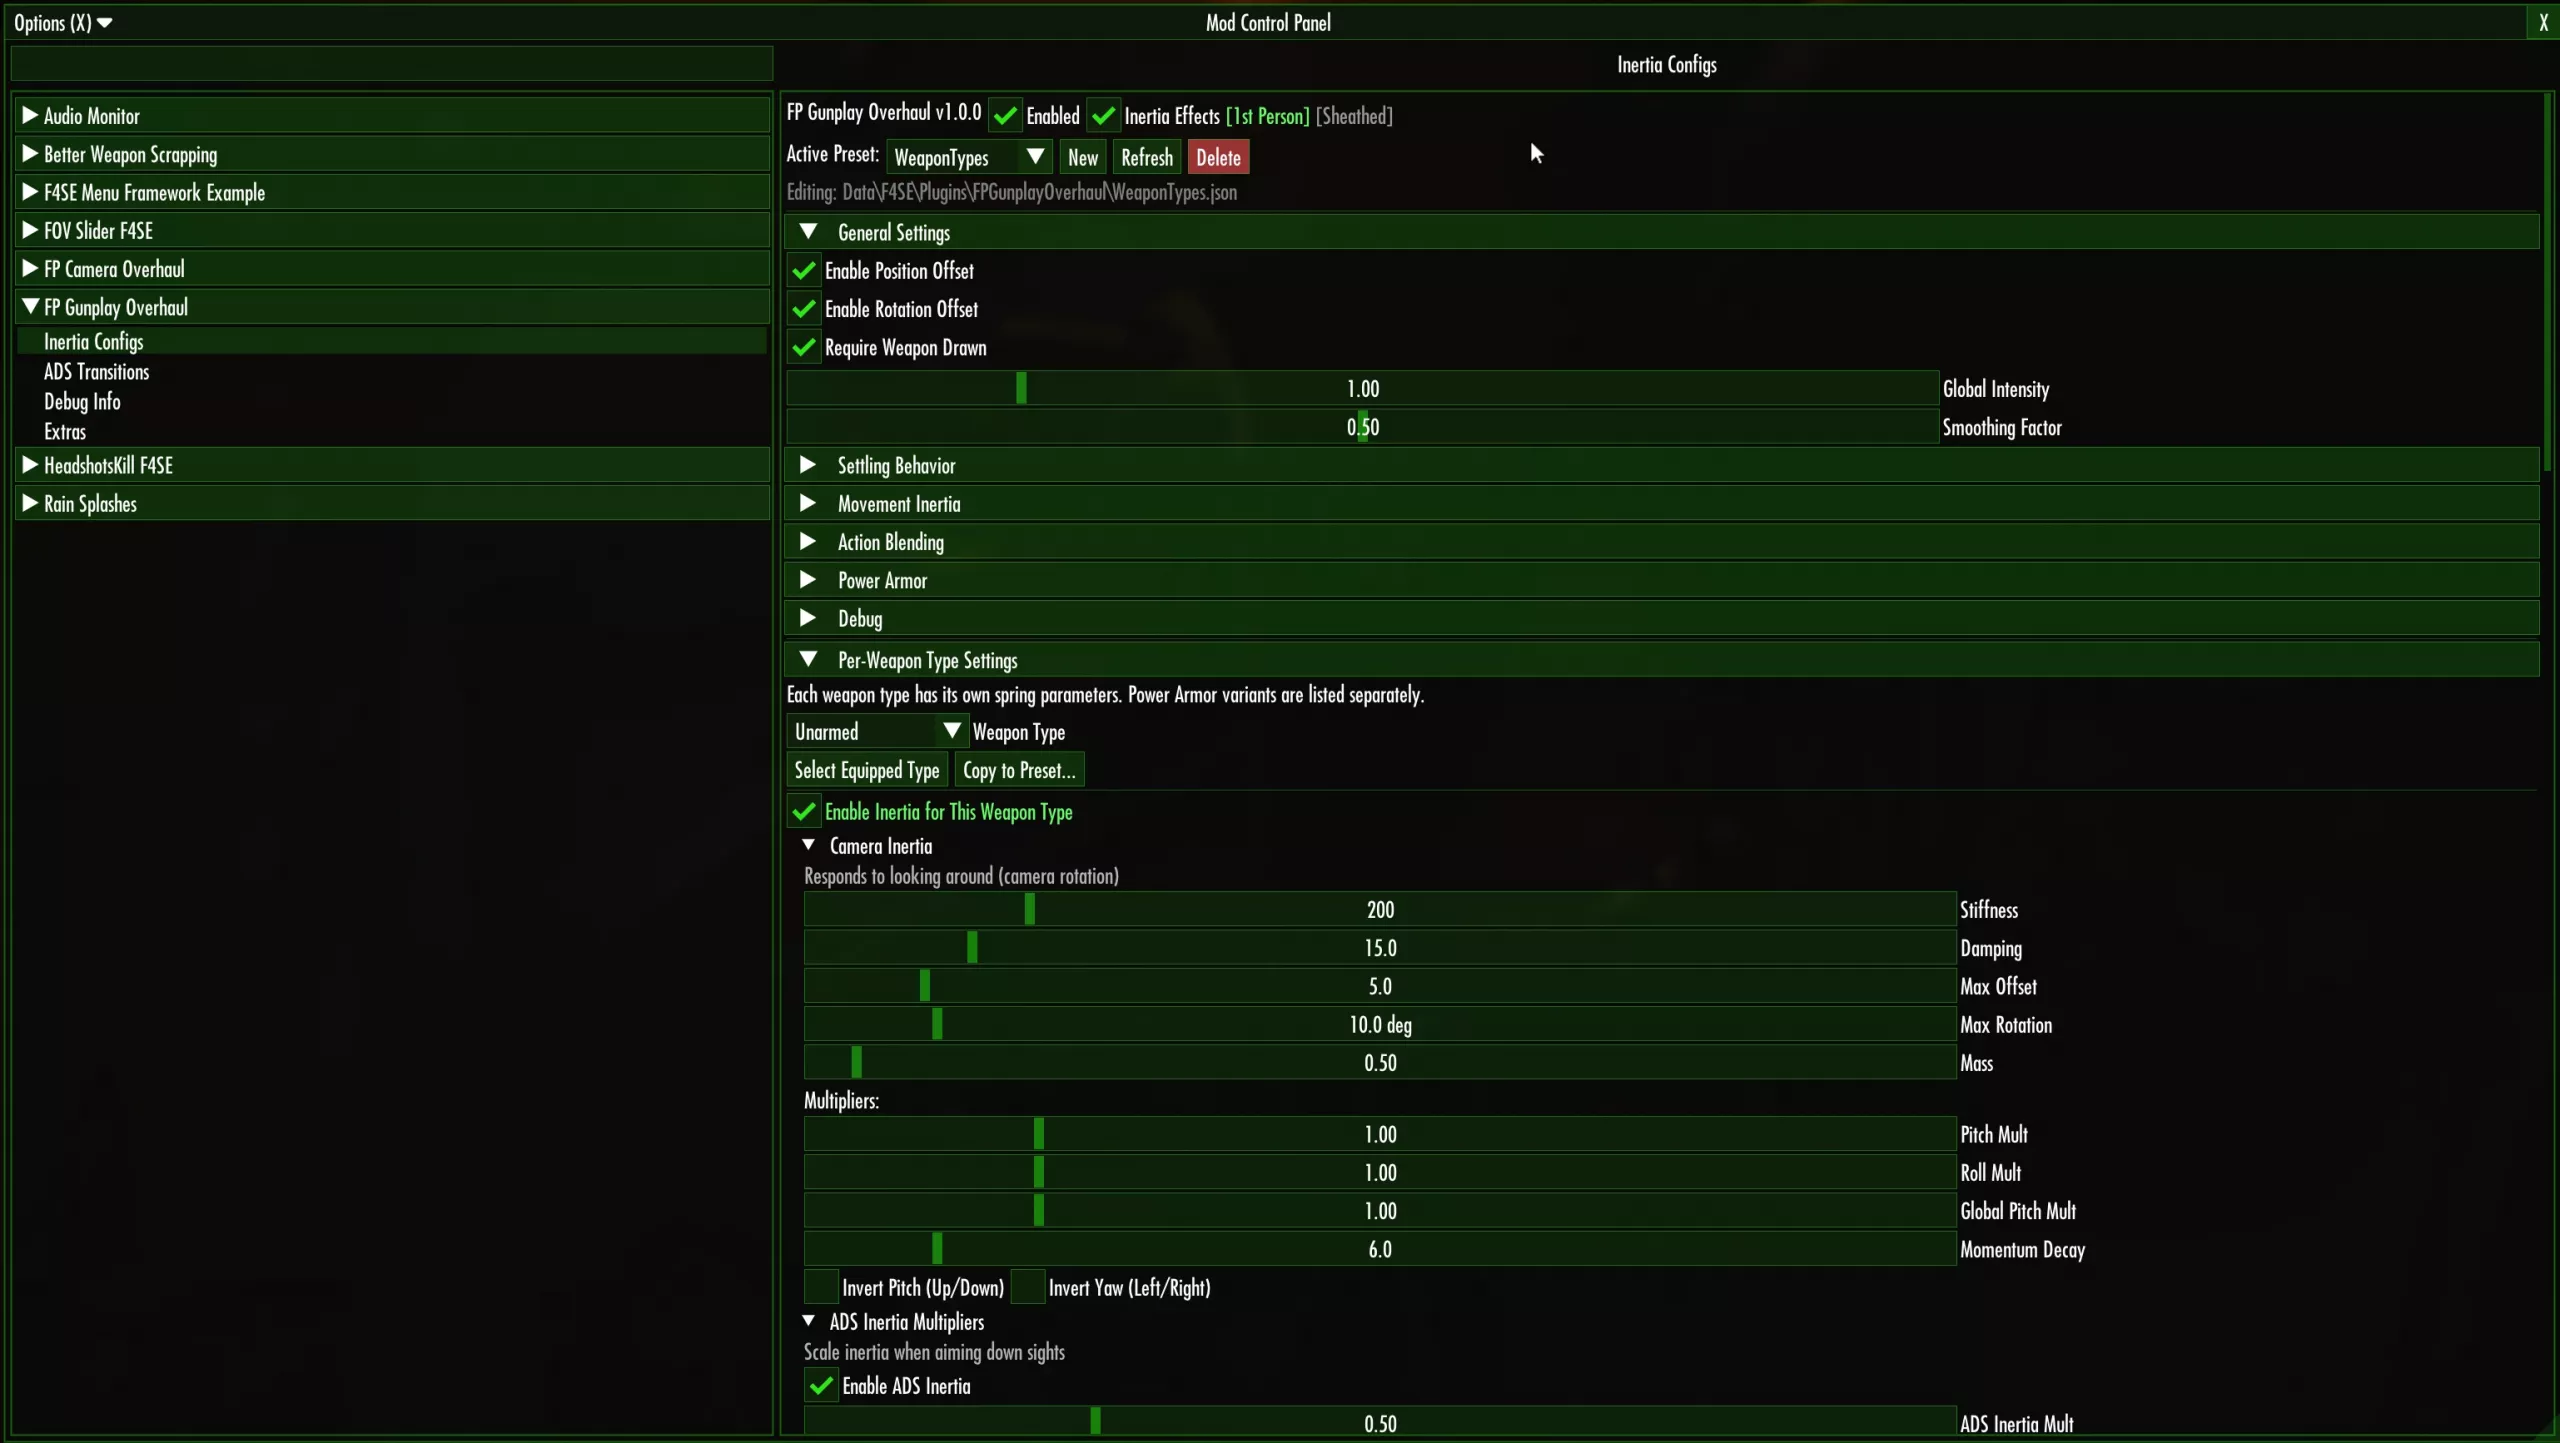Open the Options (X) dropdown menu
The height and width of the screenshot is (1443, 2560).
click(x=62, y=22)
